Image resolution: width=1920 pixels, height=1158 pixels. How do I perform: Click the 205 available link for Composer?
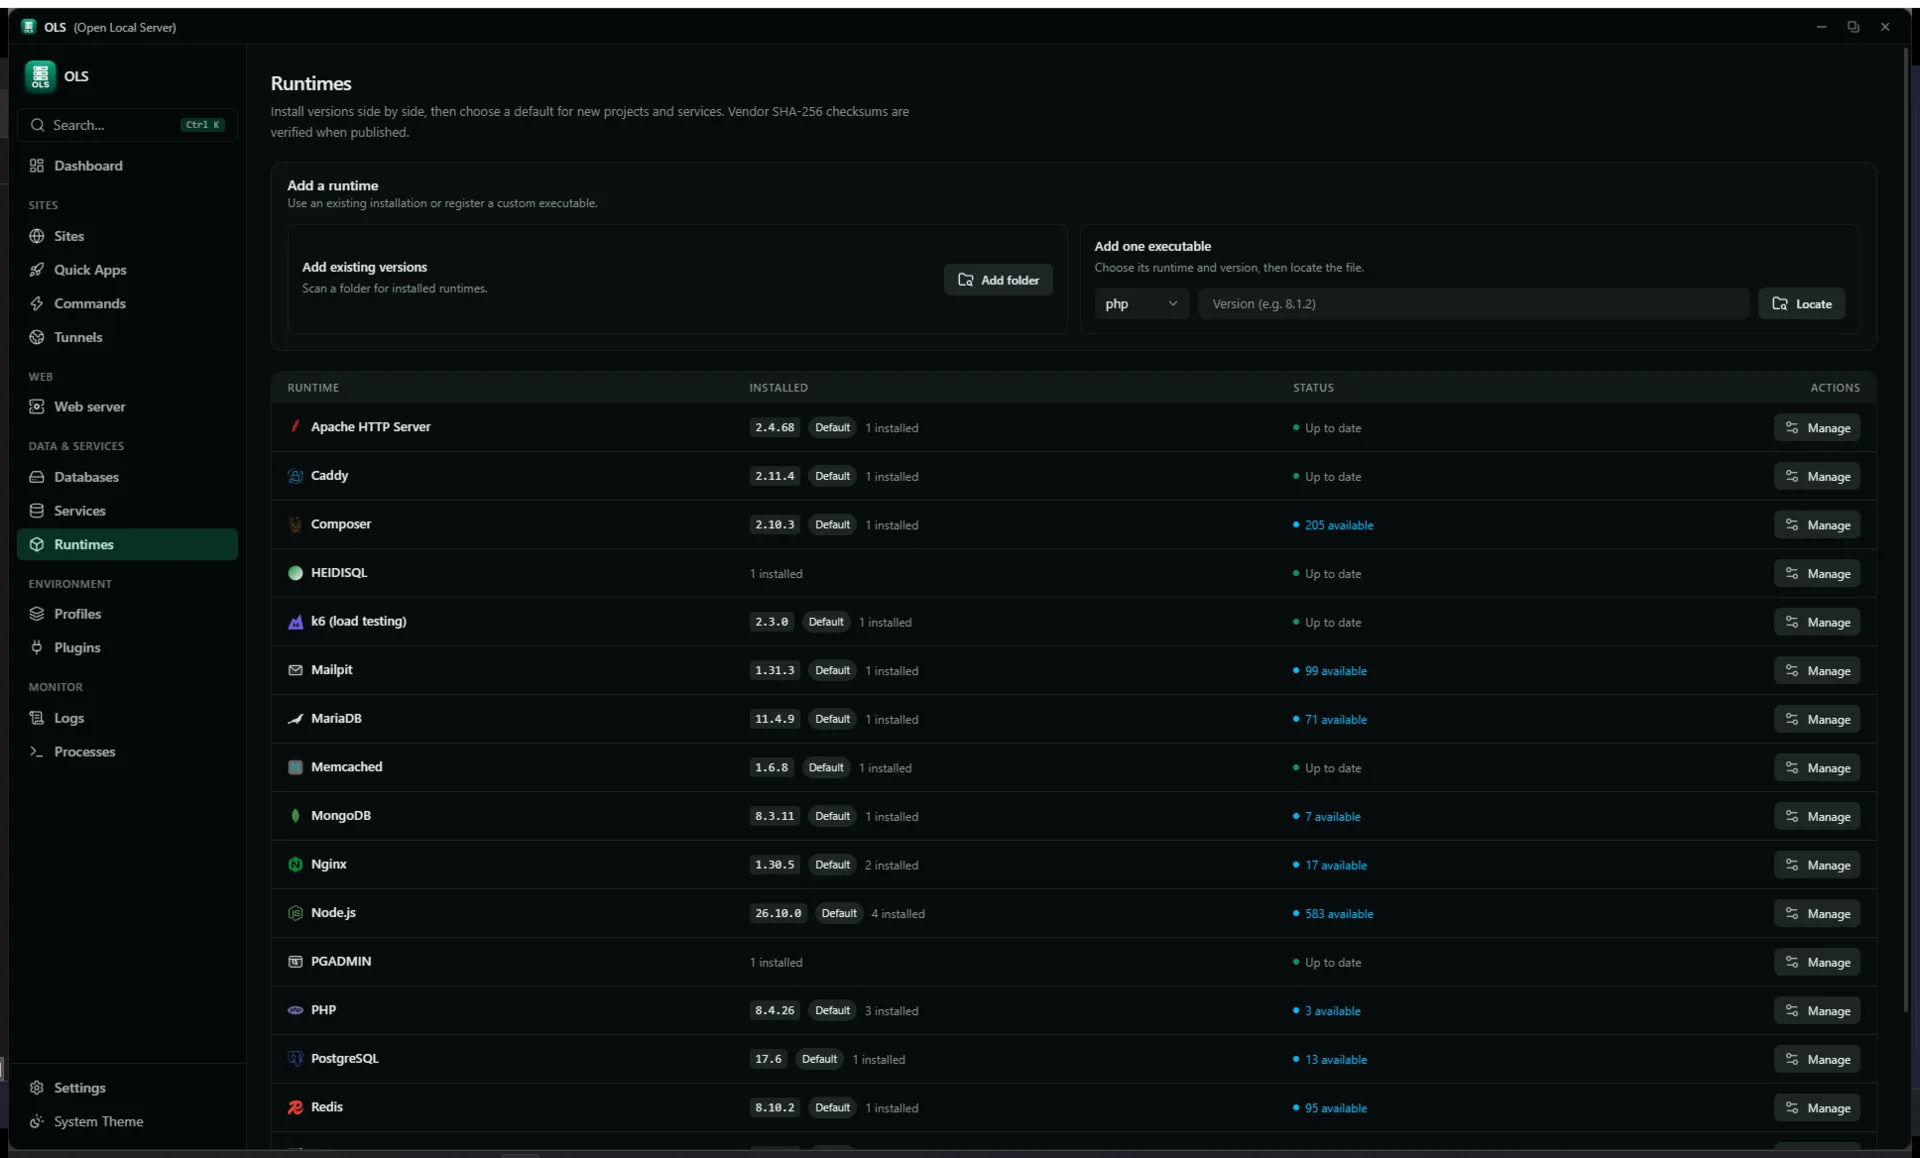pos(1338,525)
